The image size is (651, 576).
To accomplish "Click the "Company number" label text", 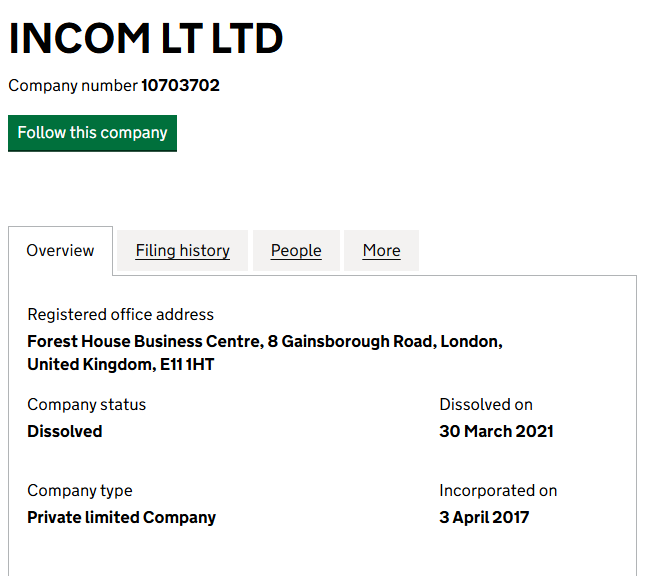I will (73, 86).
